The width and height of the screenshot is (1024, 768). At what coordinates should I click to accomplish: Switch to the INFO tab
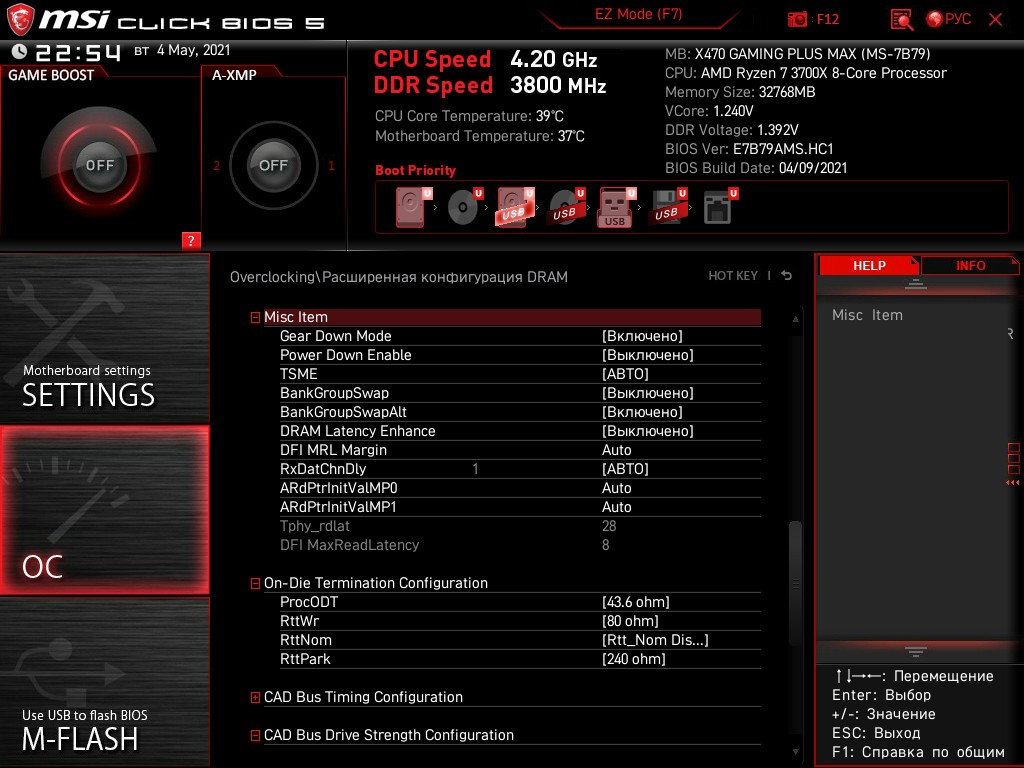[970, 266]
